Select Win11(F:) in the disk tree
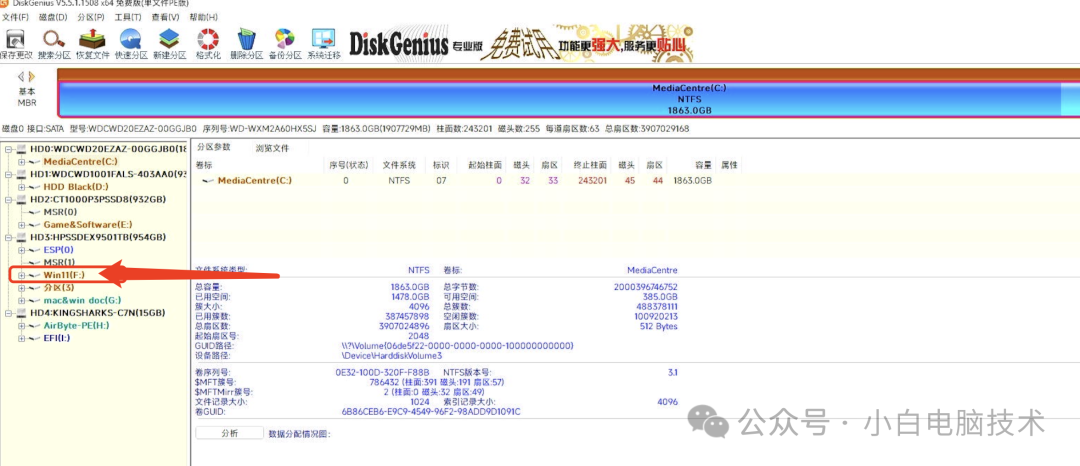 [x=64, y=275]
